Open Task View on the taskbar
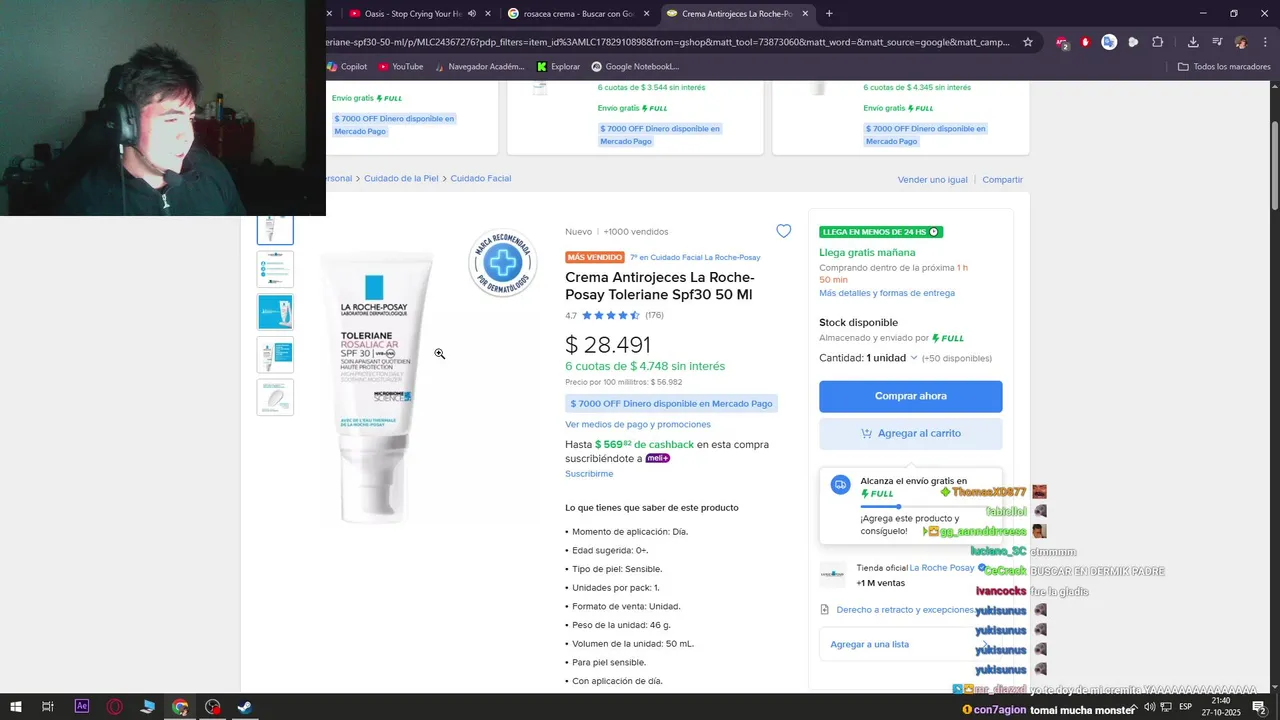This screenshot has height=720, width=1280. point(47,707)
